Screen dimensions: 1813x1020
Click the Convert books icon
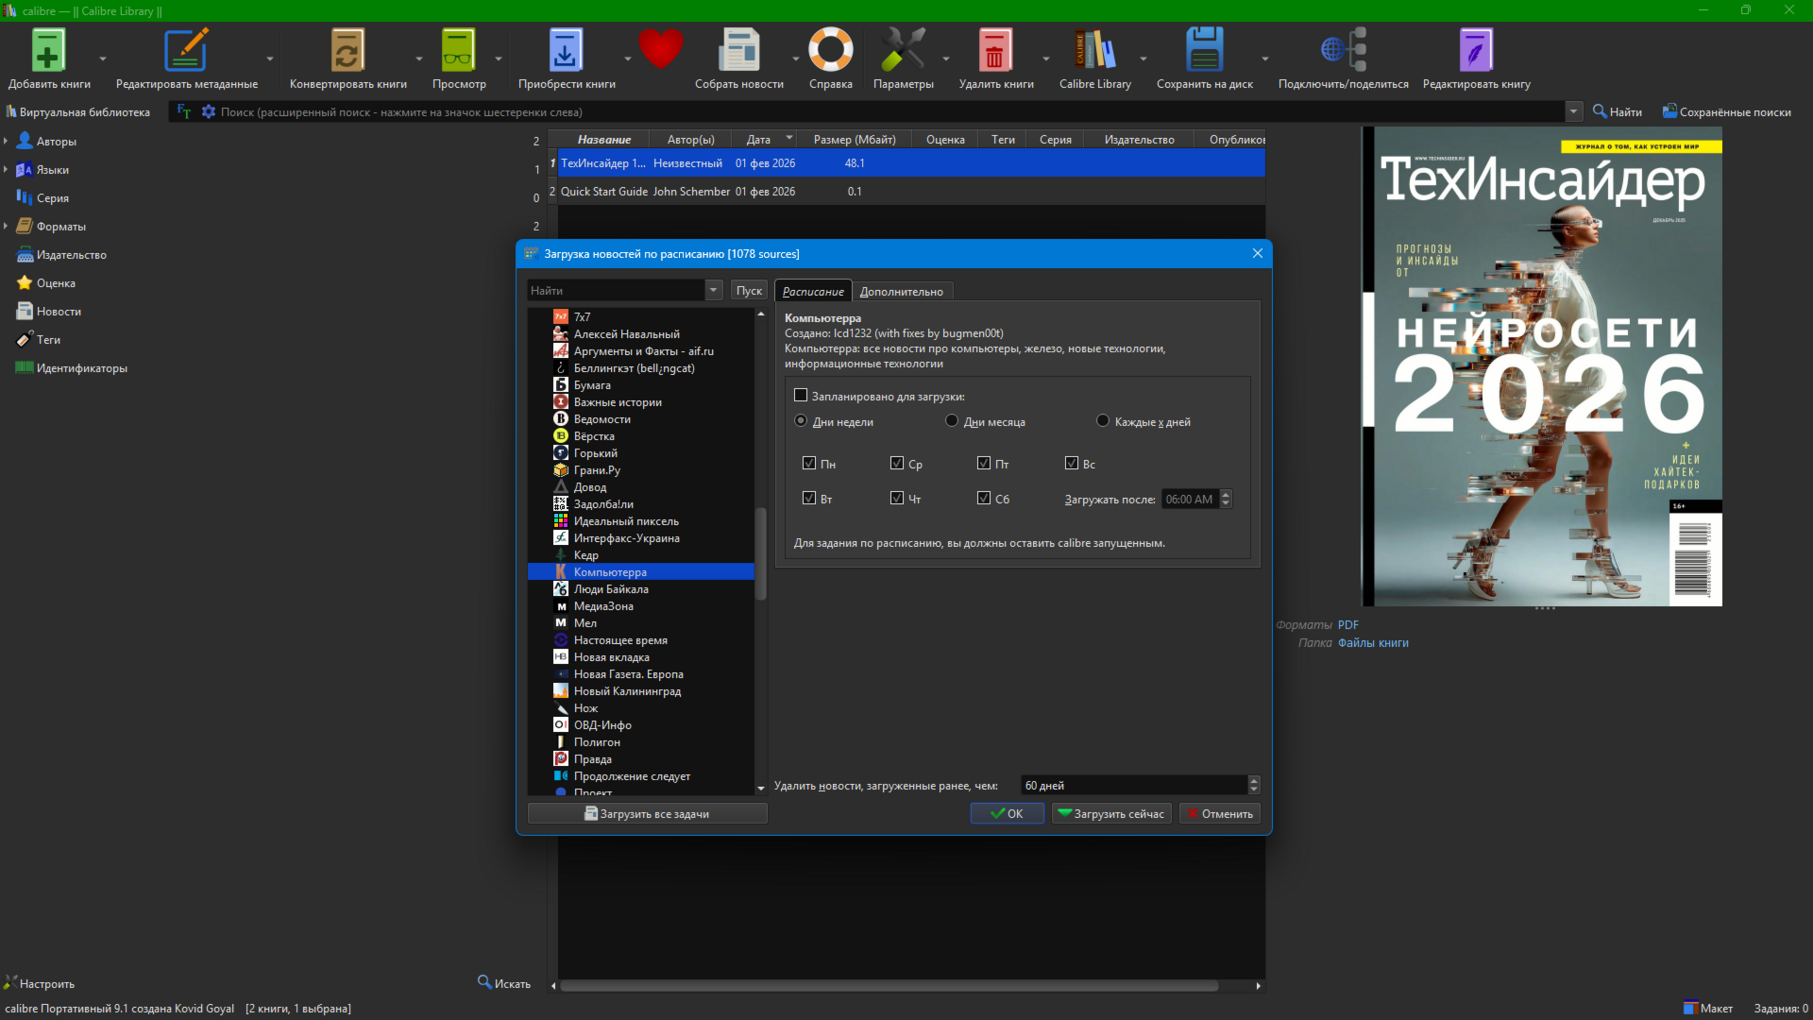(347, 52)
